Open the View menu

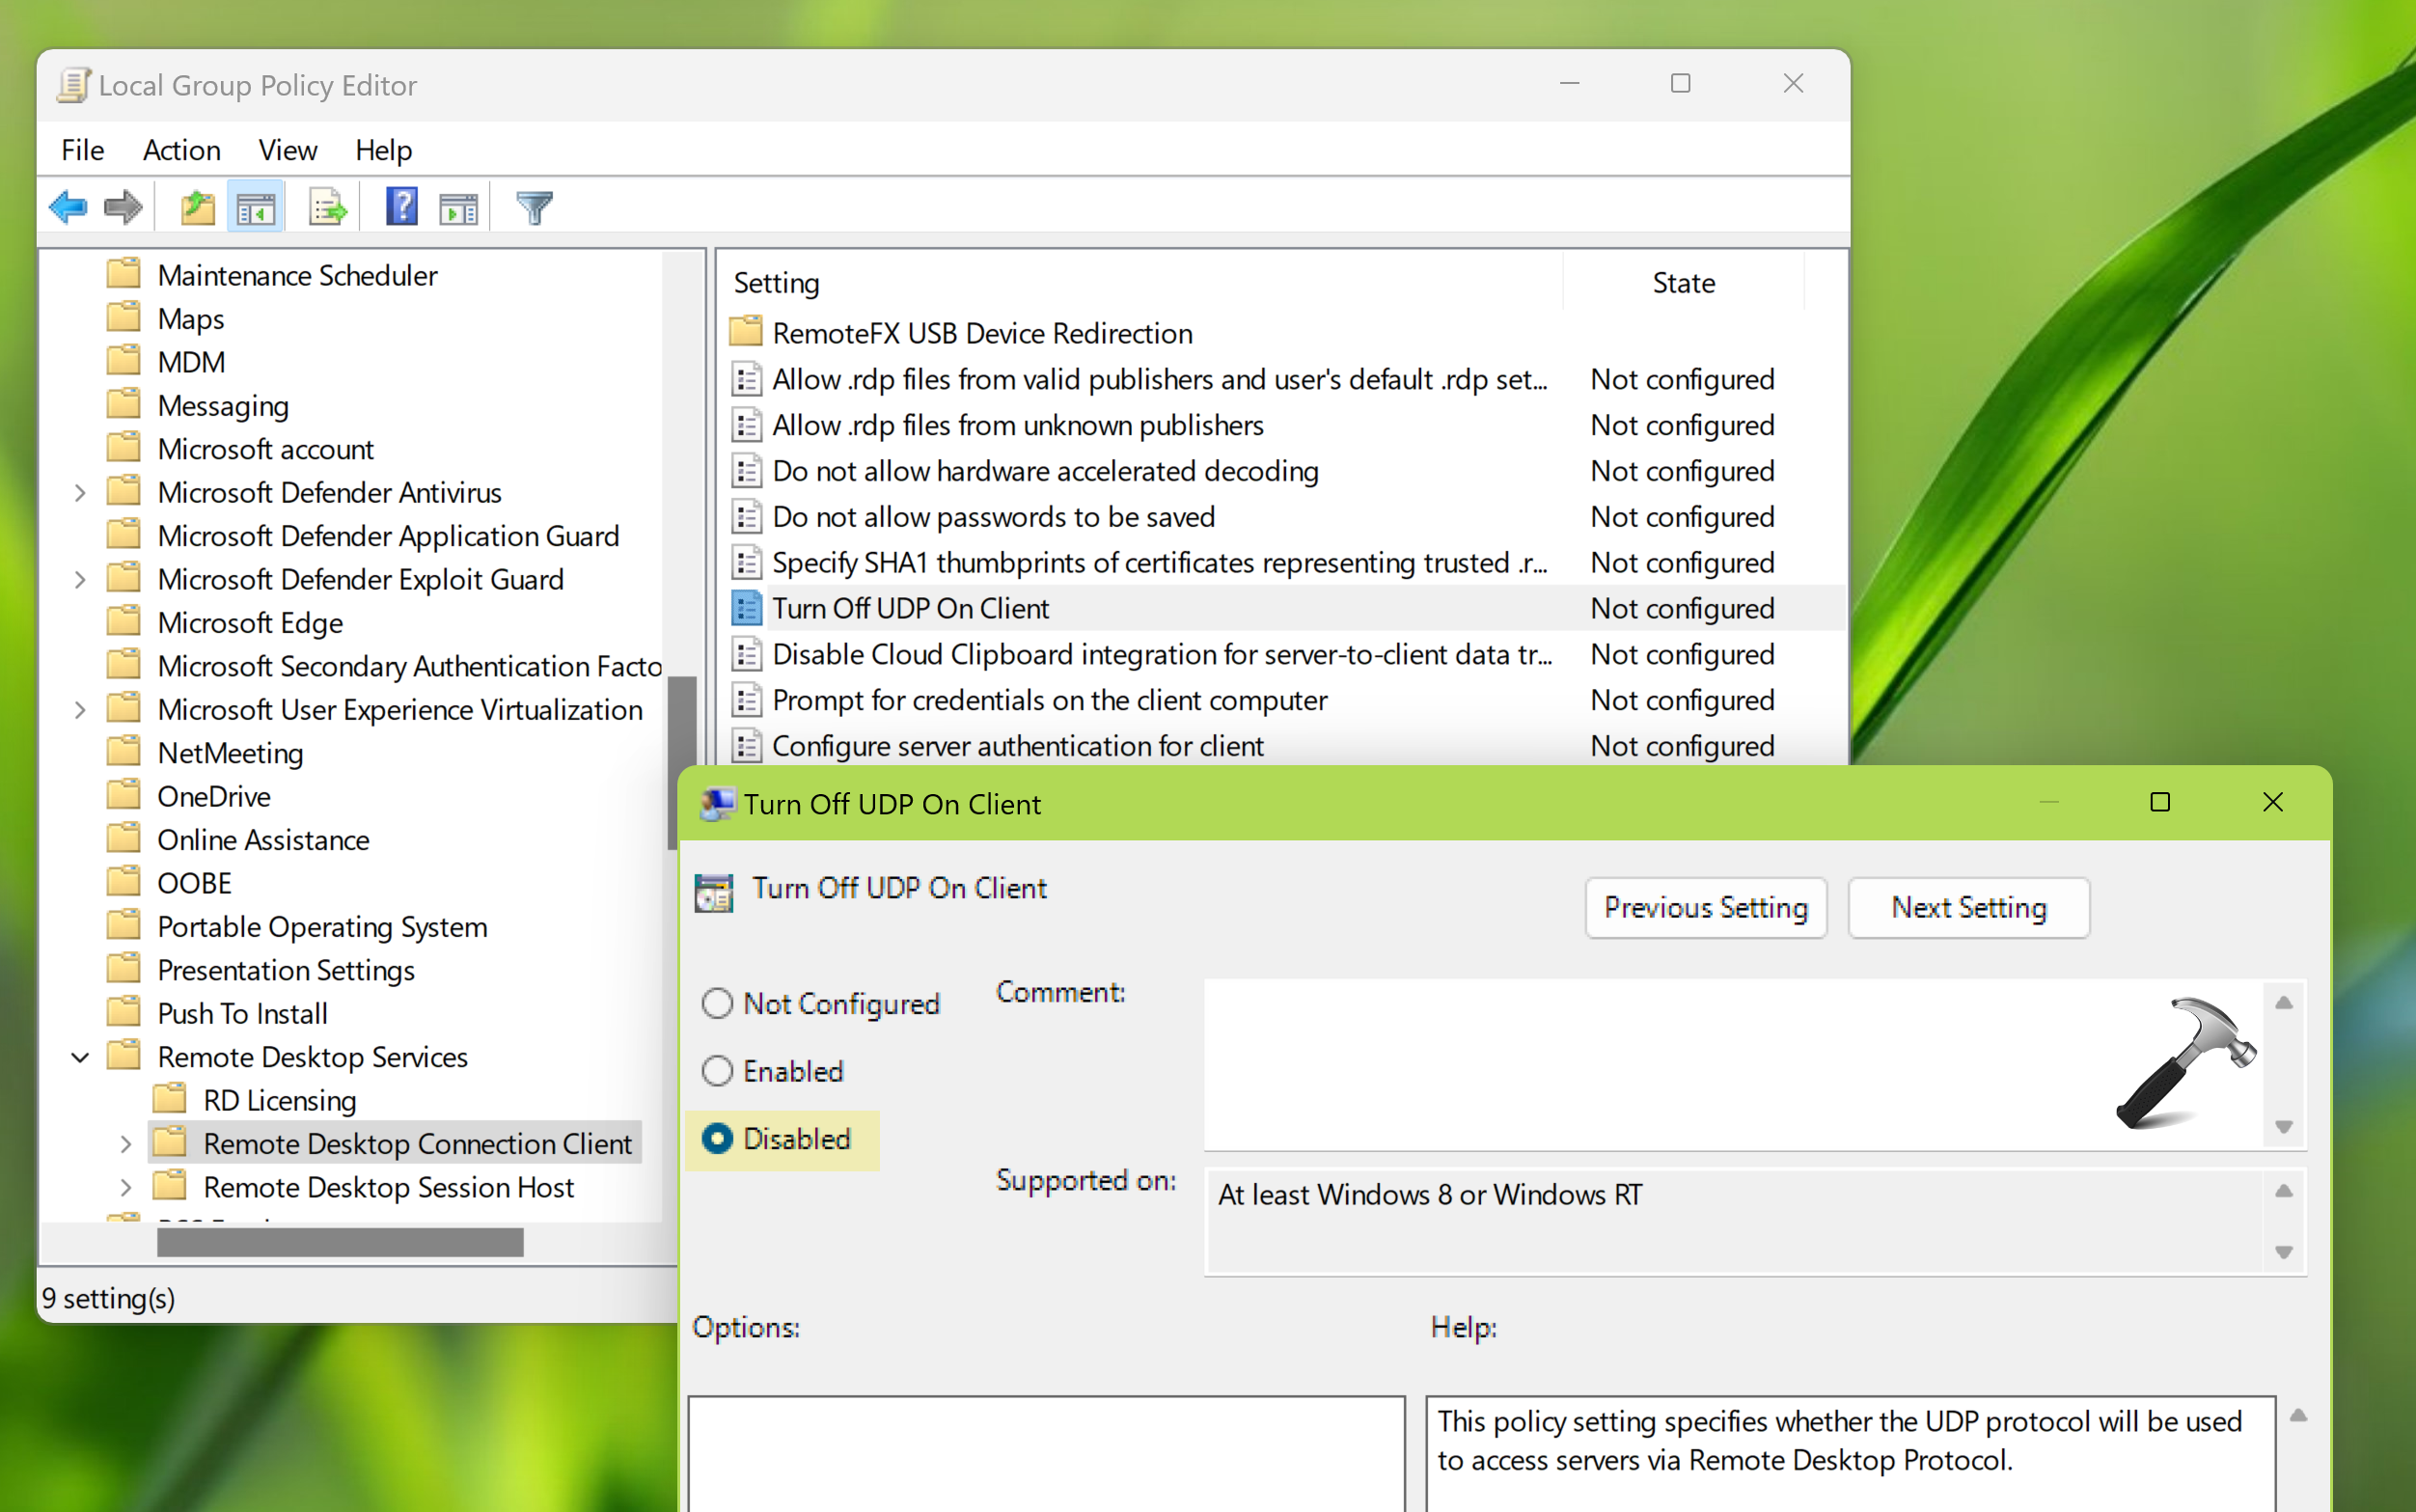coord(287,150)
